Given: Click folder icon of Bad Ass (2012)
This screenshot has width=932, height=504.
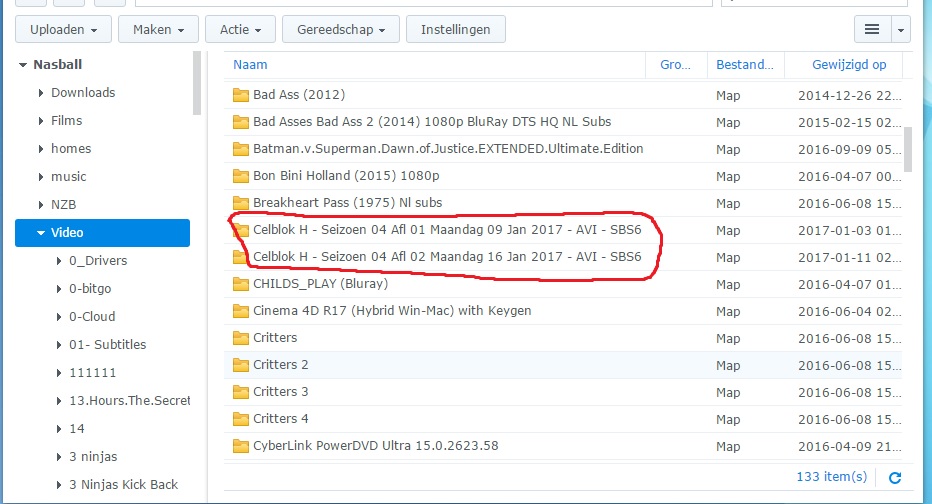Looking at the screenshot, I should [240, 96].
